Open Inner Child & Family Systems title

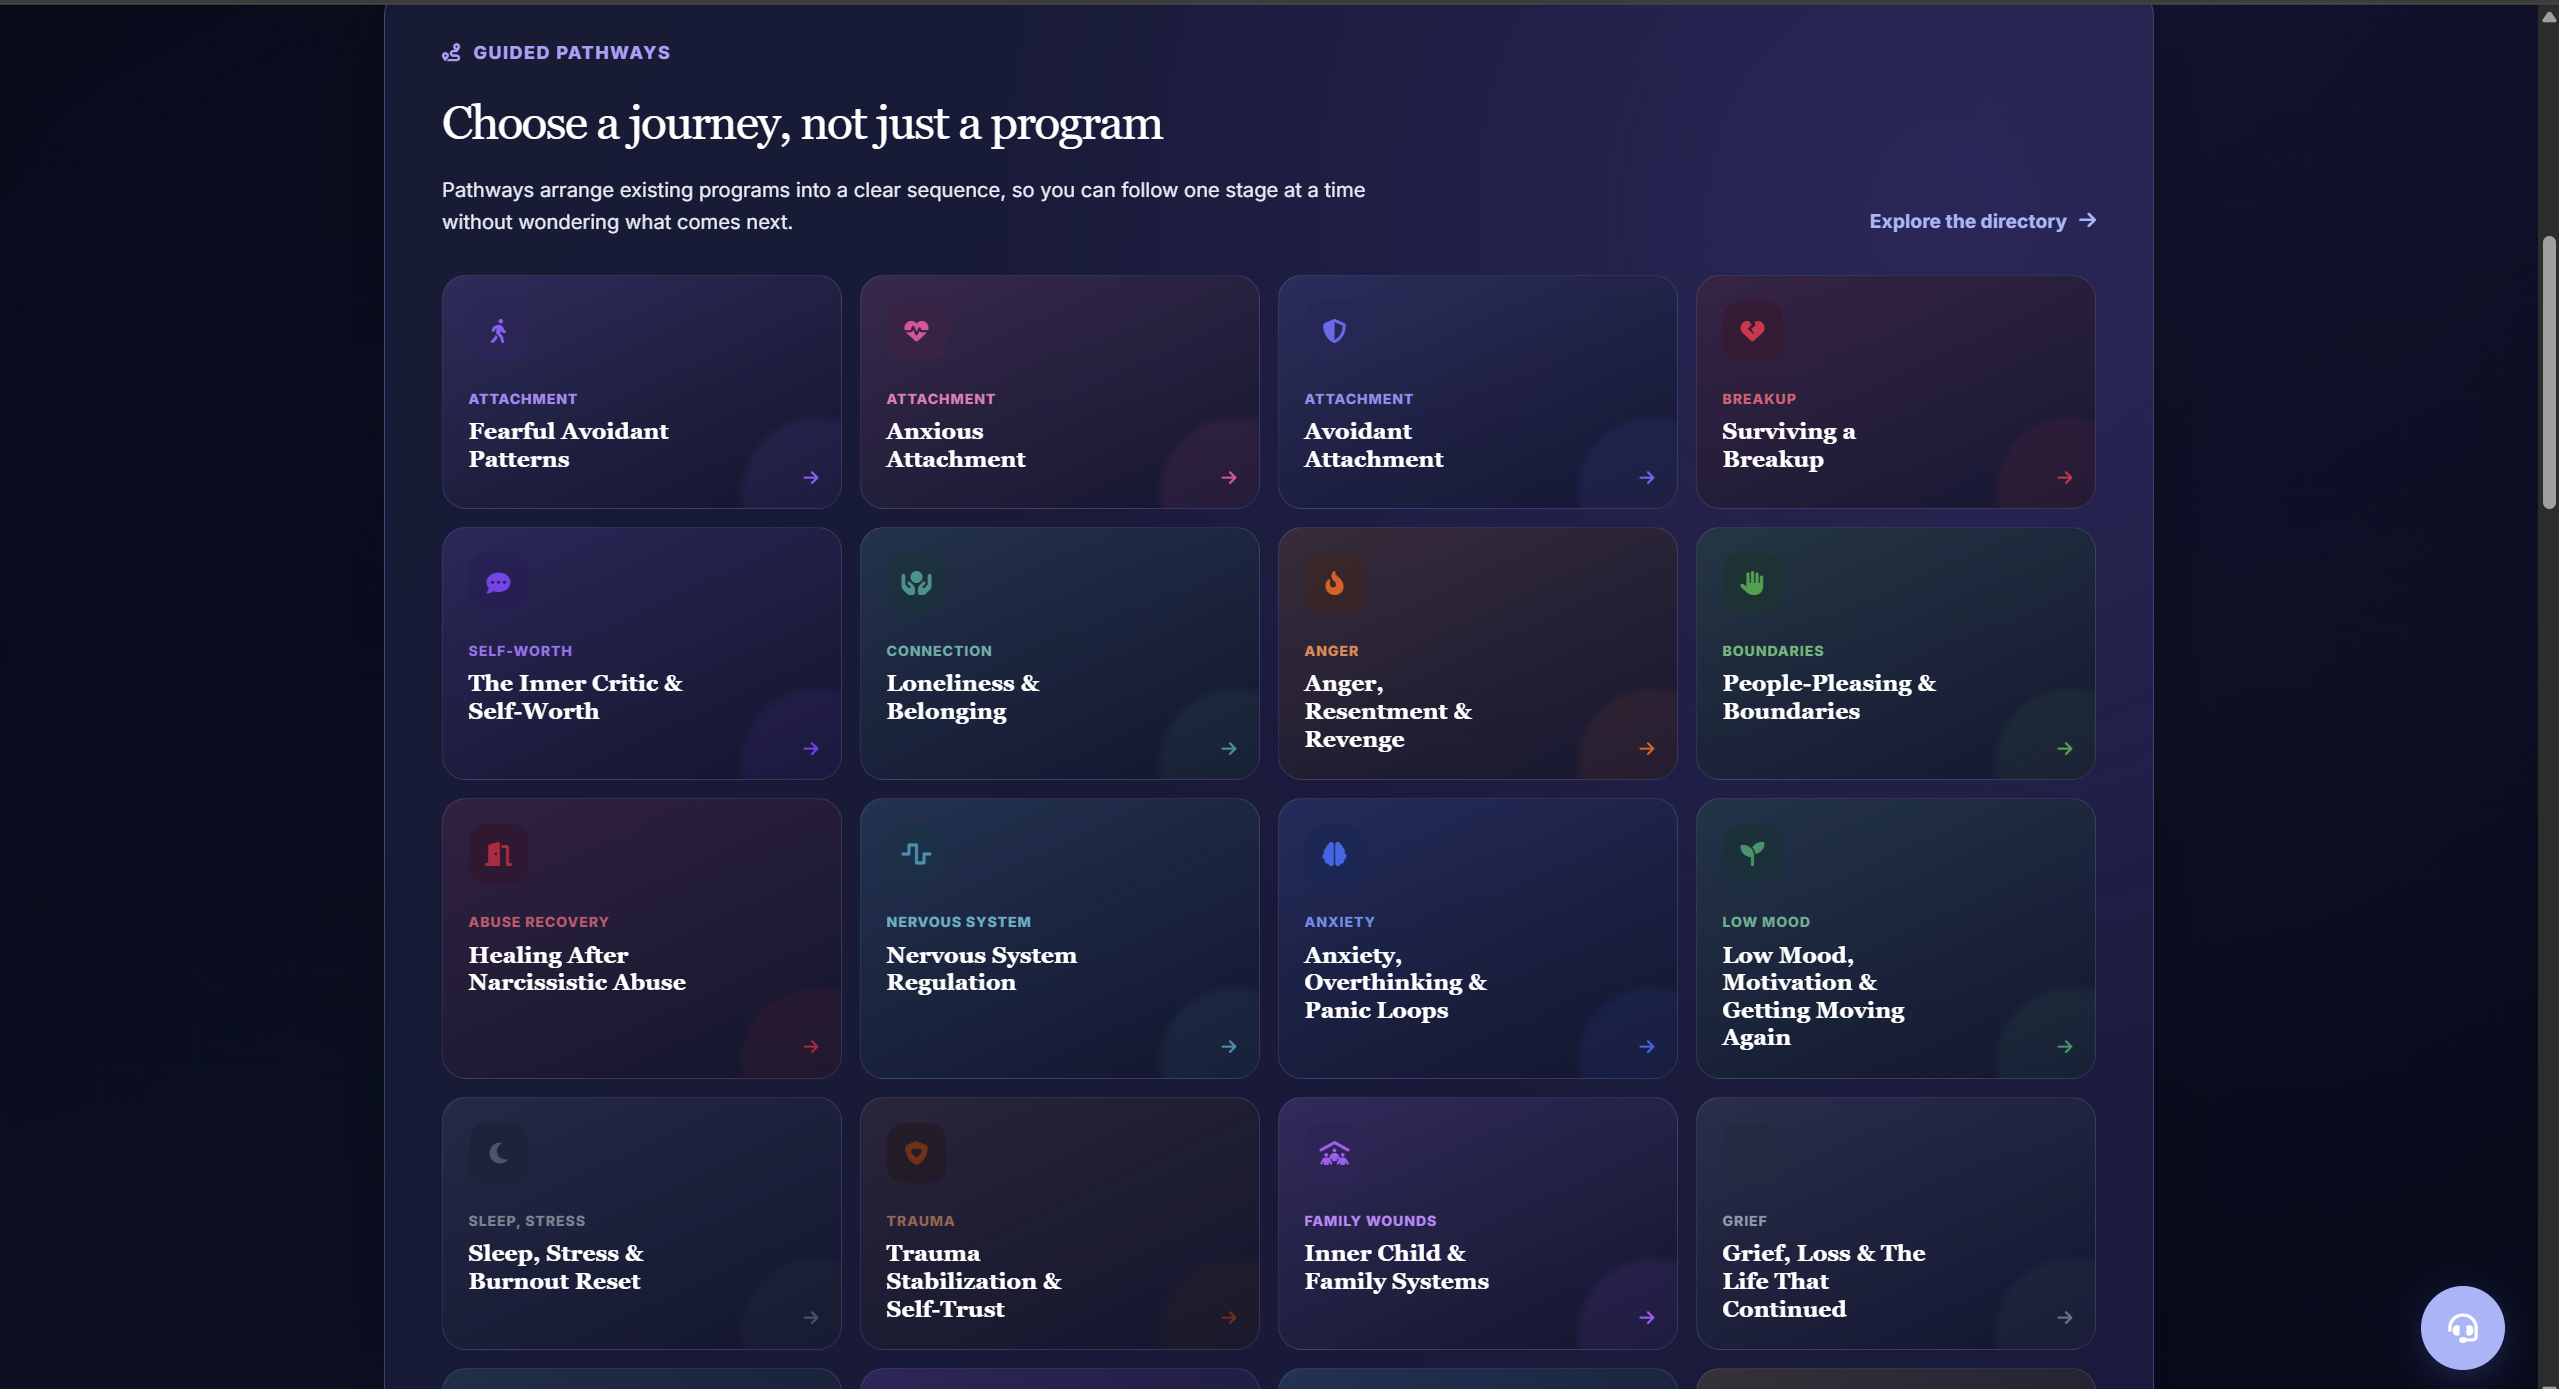tap(1396, 1267)
